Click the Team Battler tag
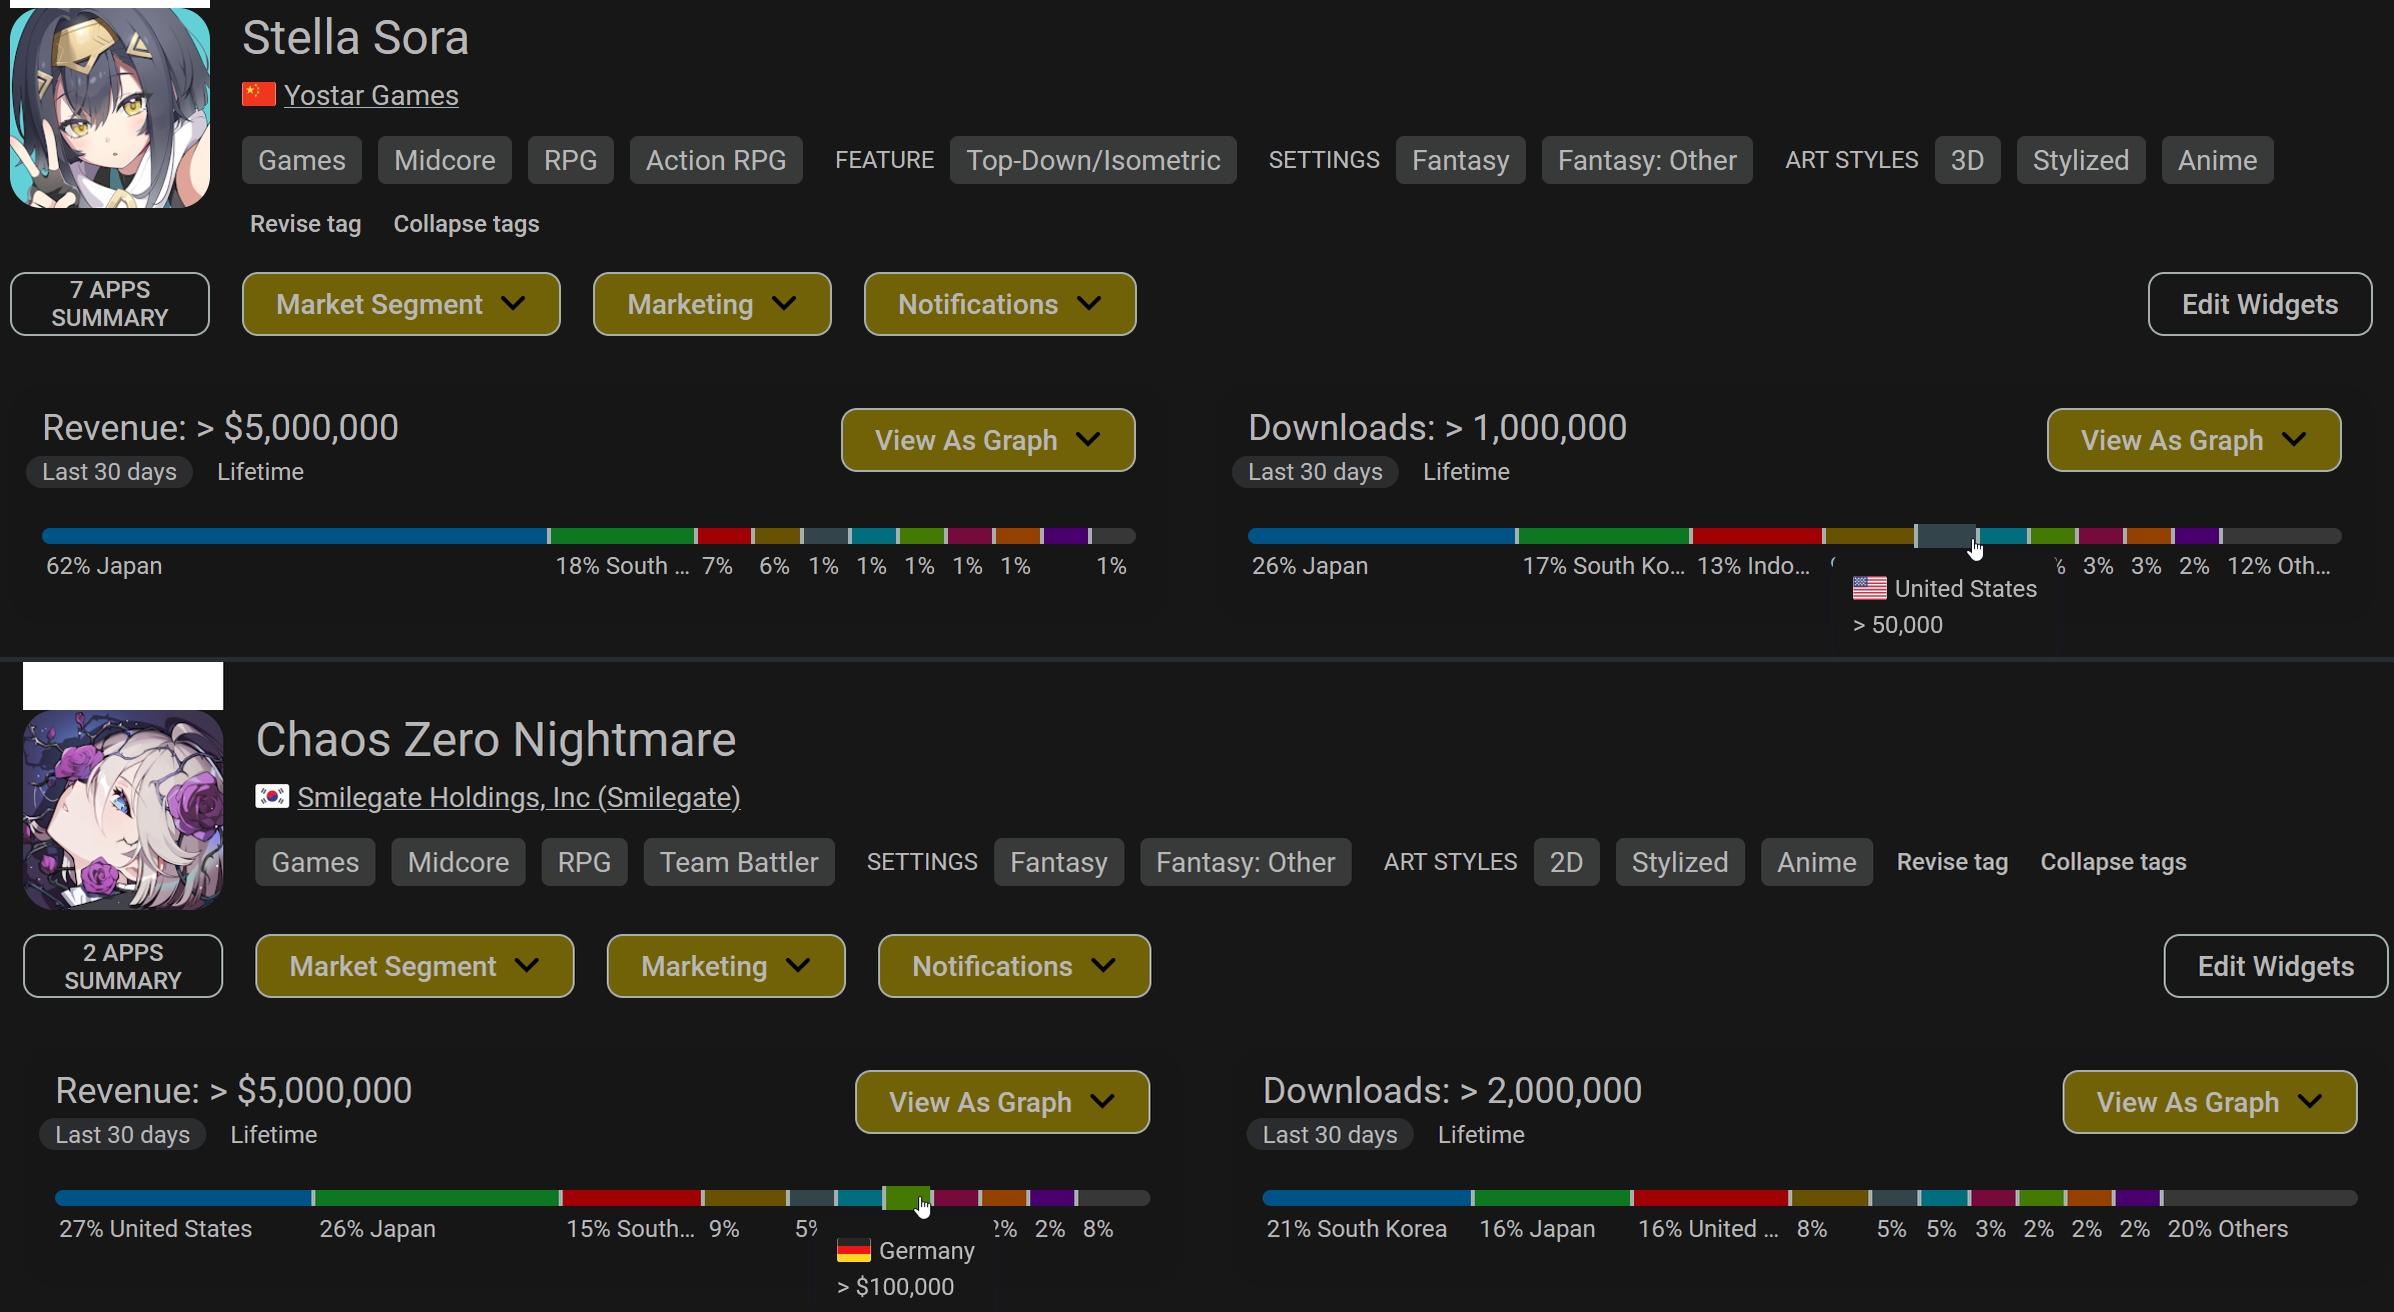This screenshot has height=1312, width=2394. tap(738, 862)
